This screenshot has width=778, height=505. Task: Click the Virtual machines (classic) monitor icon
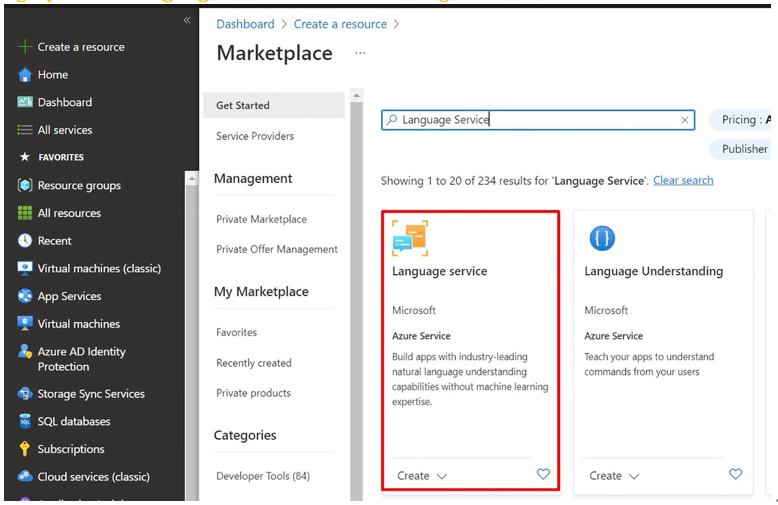(24, 268)
